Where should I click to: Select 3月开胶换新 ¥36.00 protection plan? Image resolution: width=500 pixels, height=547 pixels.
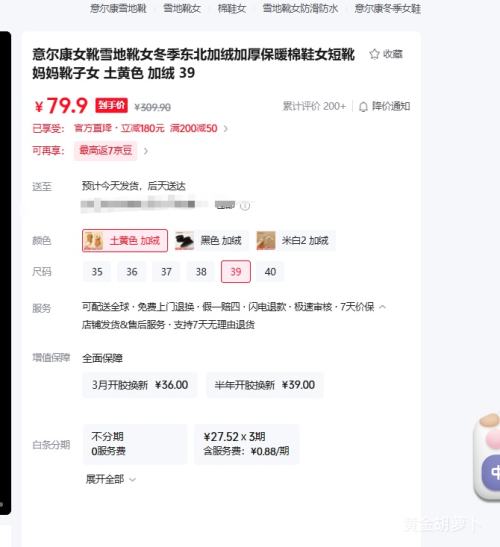[140, 385]
